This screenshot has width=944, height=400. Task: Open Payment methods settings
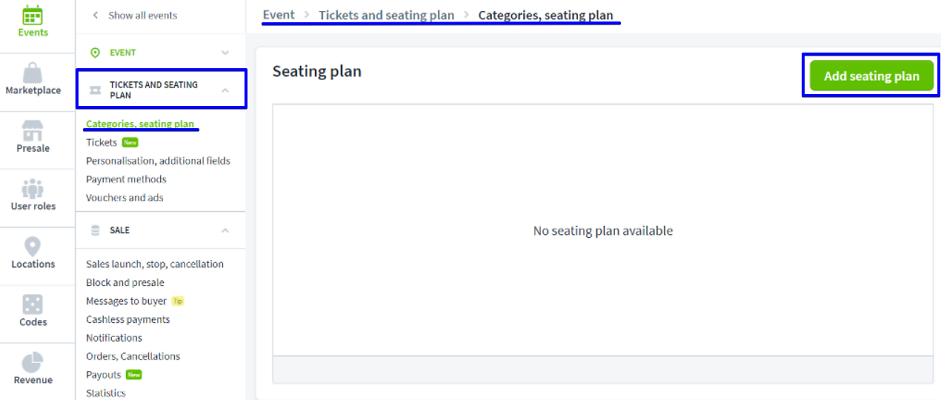coord(126,179)
